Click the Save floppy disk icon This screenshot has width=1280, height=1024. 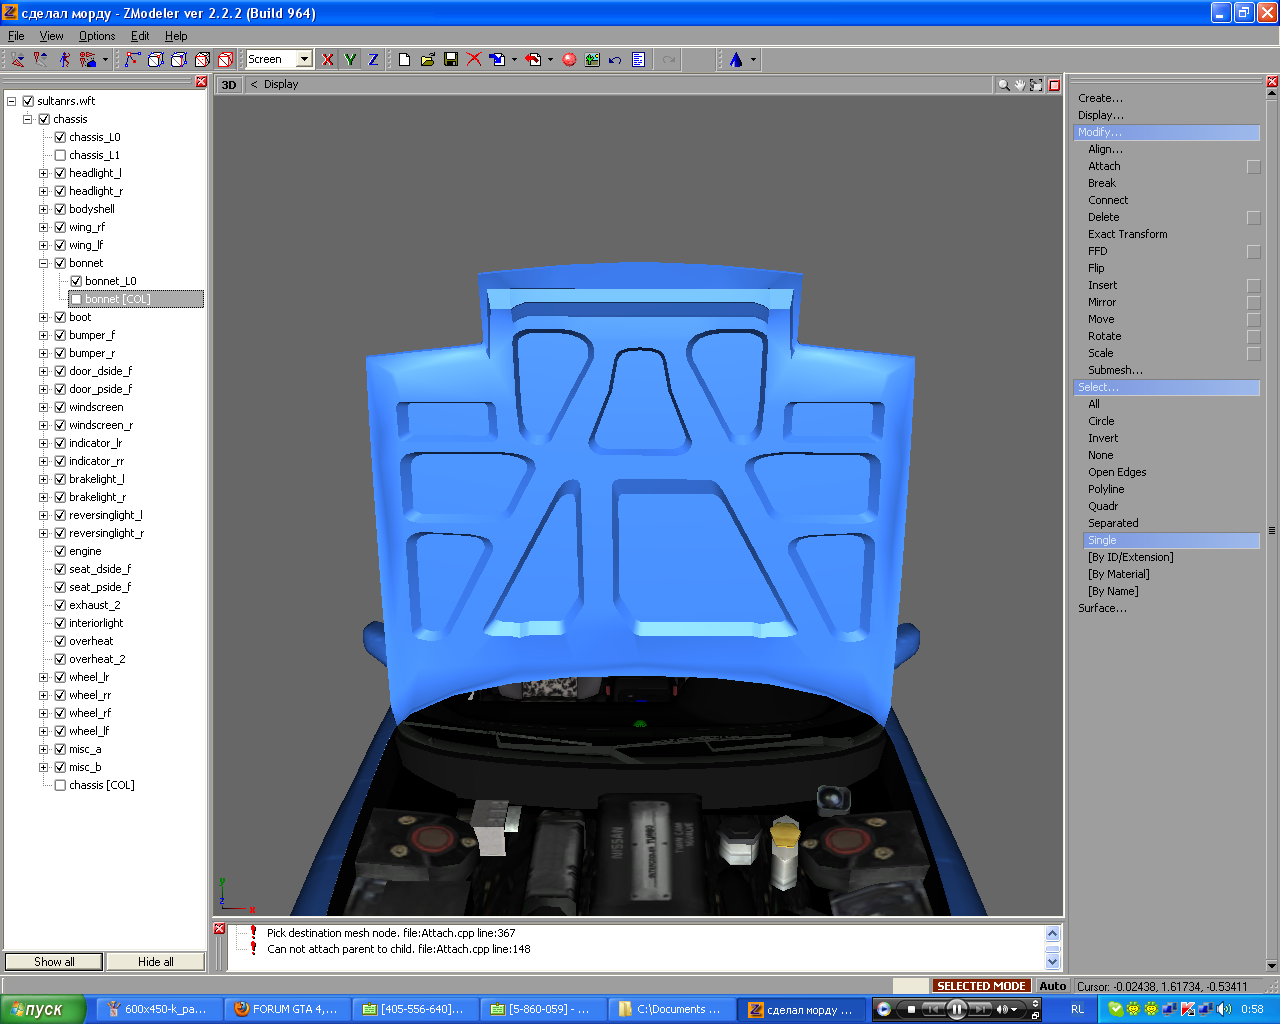(451, 60)
